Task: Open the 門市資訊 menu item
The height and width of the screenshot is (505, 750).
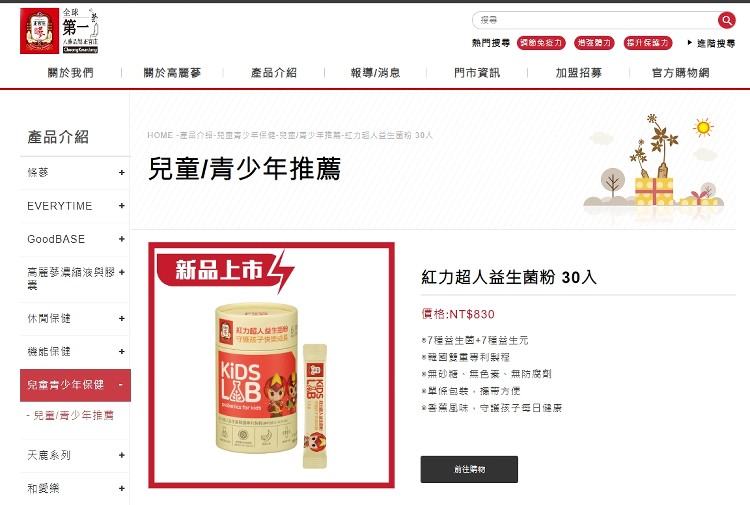Action: click(477, 73)
